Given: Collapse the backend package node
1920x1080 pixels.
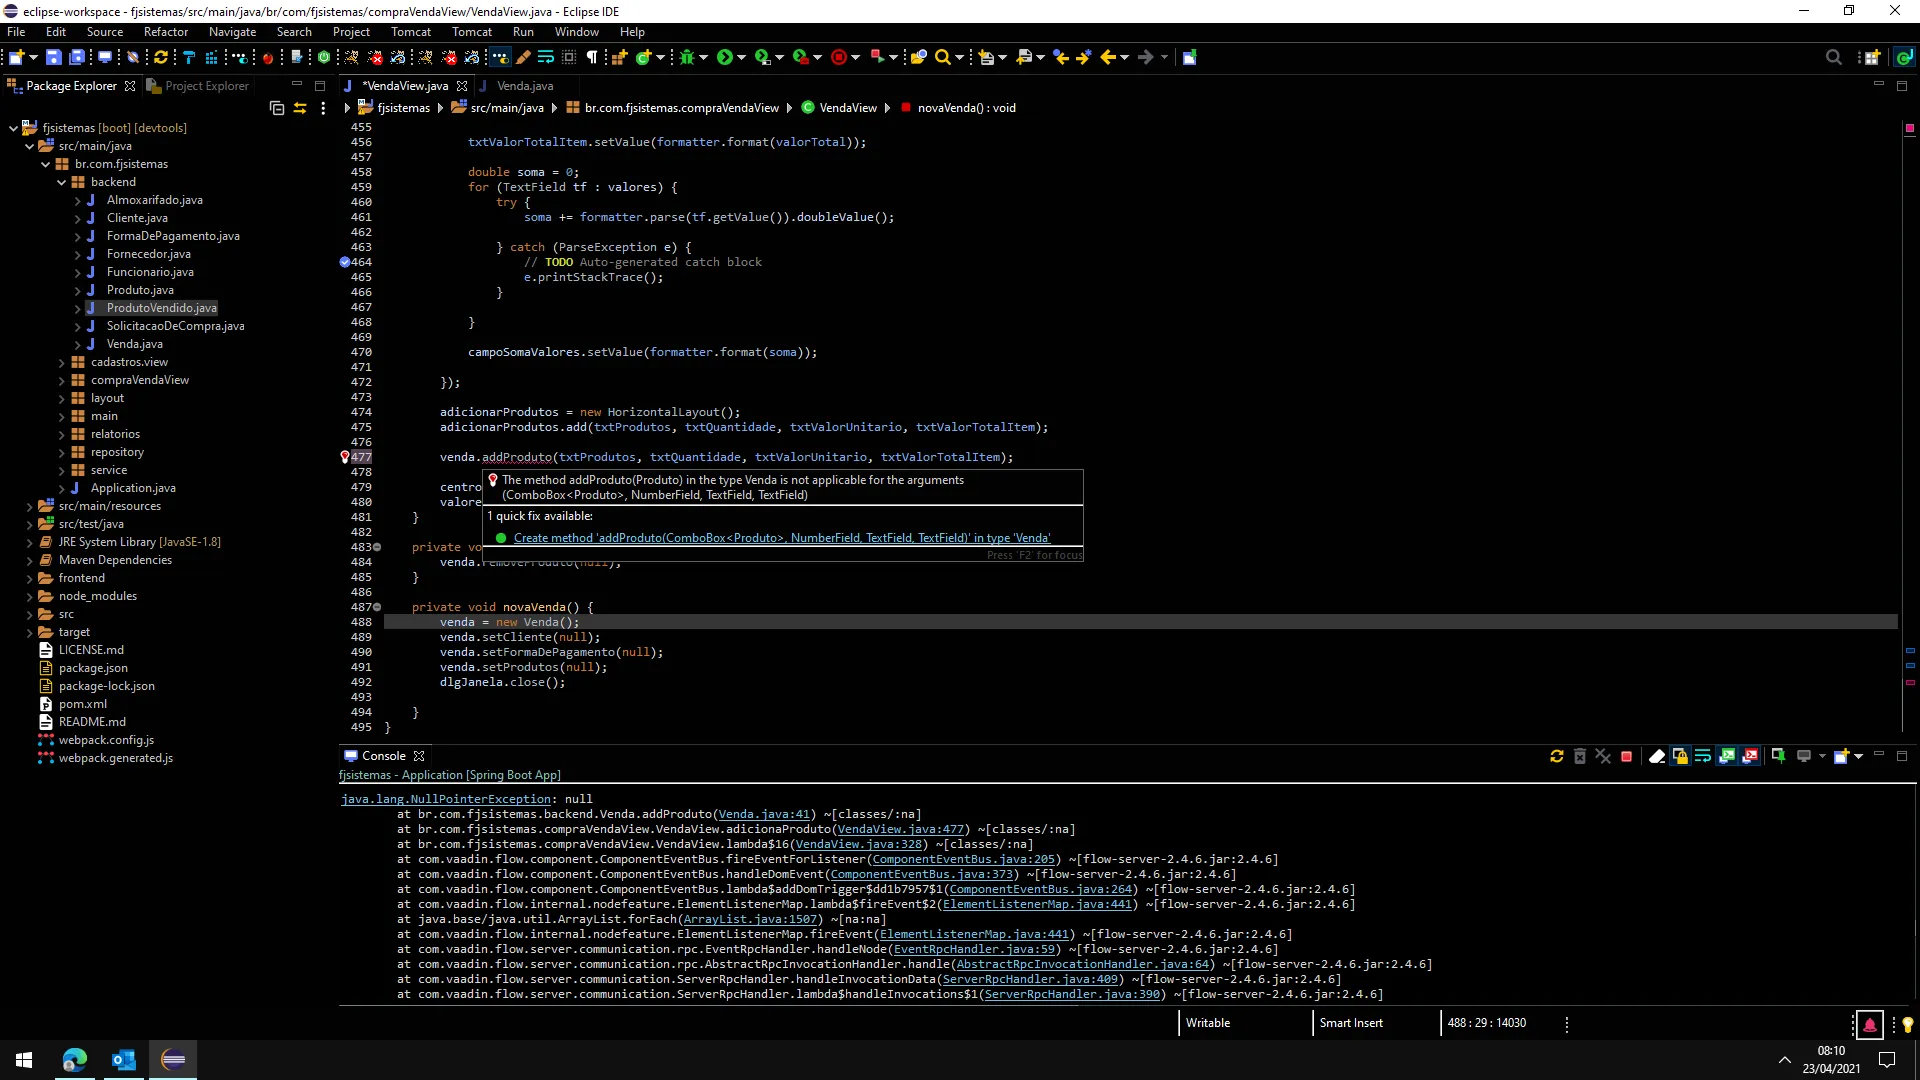Looking at the screenshot, I should point(62,182).
